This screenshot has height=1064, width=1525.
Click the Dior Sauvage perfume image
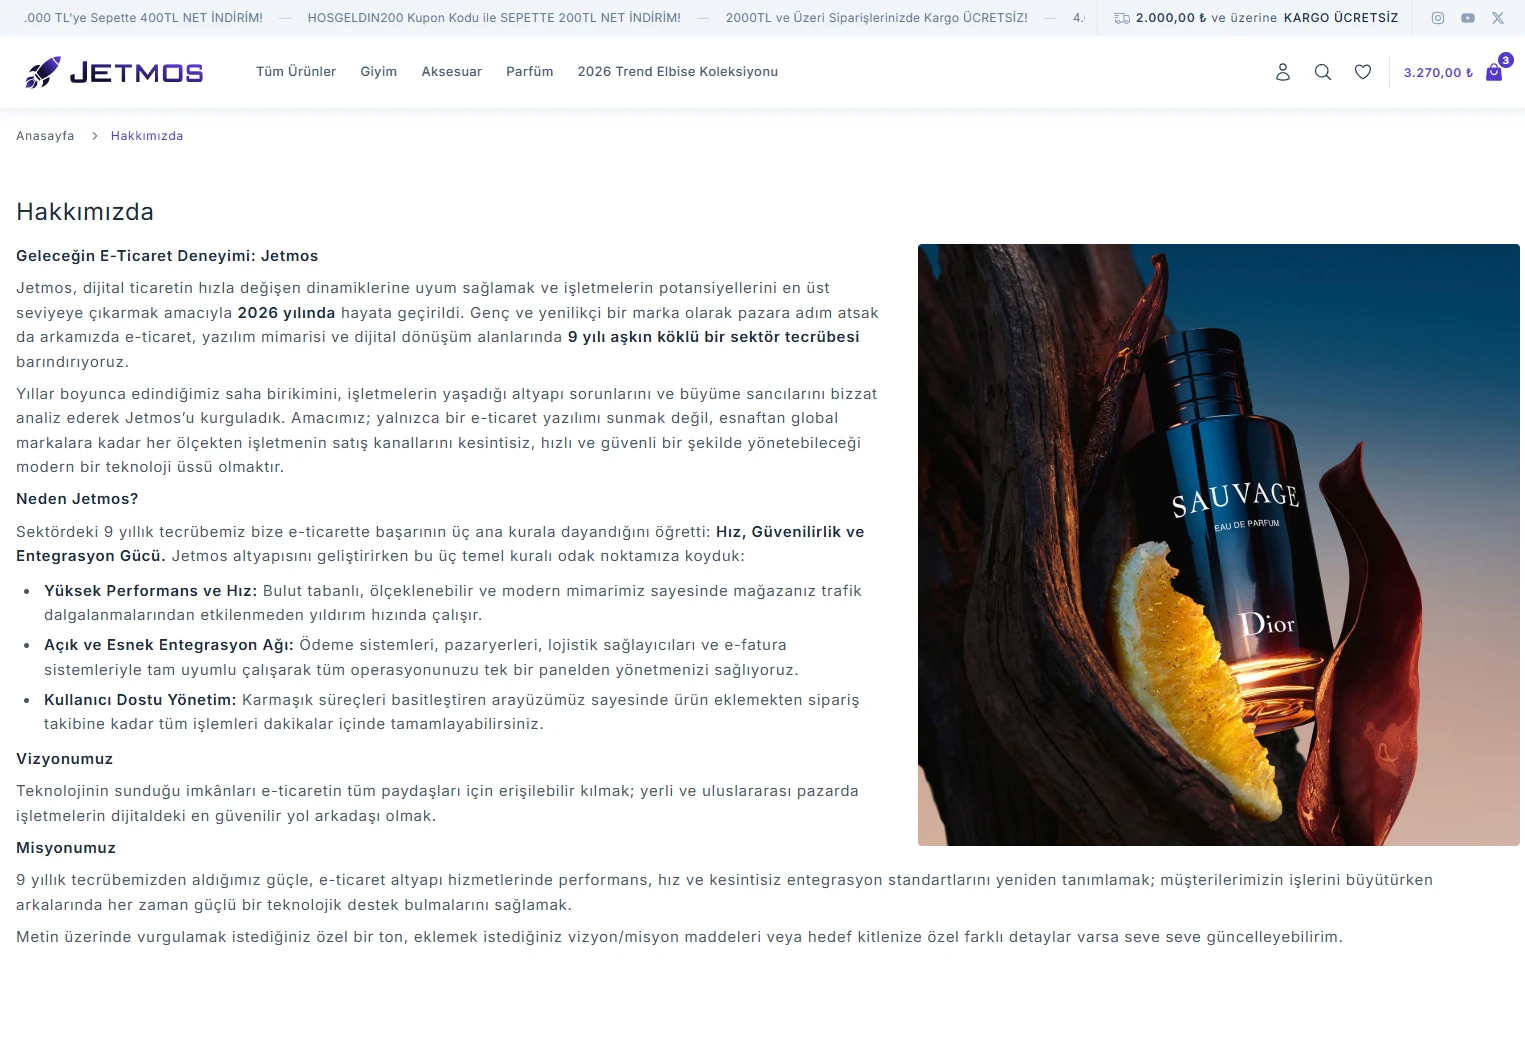1219,545
